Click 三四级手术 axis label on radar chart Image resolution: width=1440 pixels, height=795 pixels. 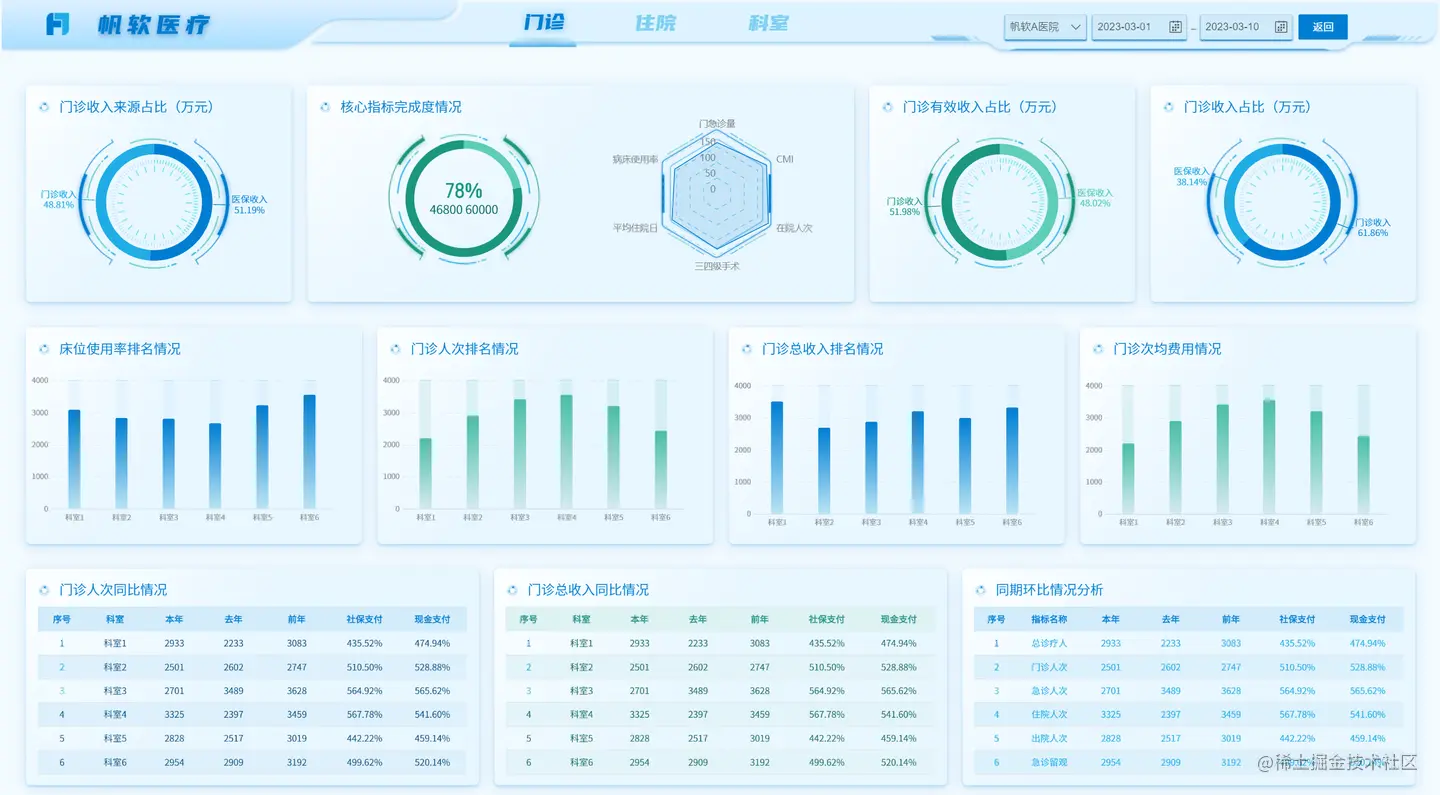click(717, 266)
